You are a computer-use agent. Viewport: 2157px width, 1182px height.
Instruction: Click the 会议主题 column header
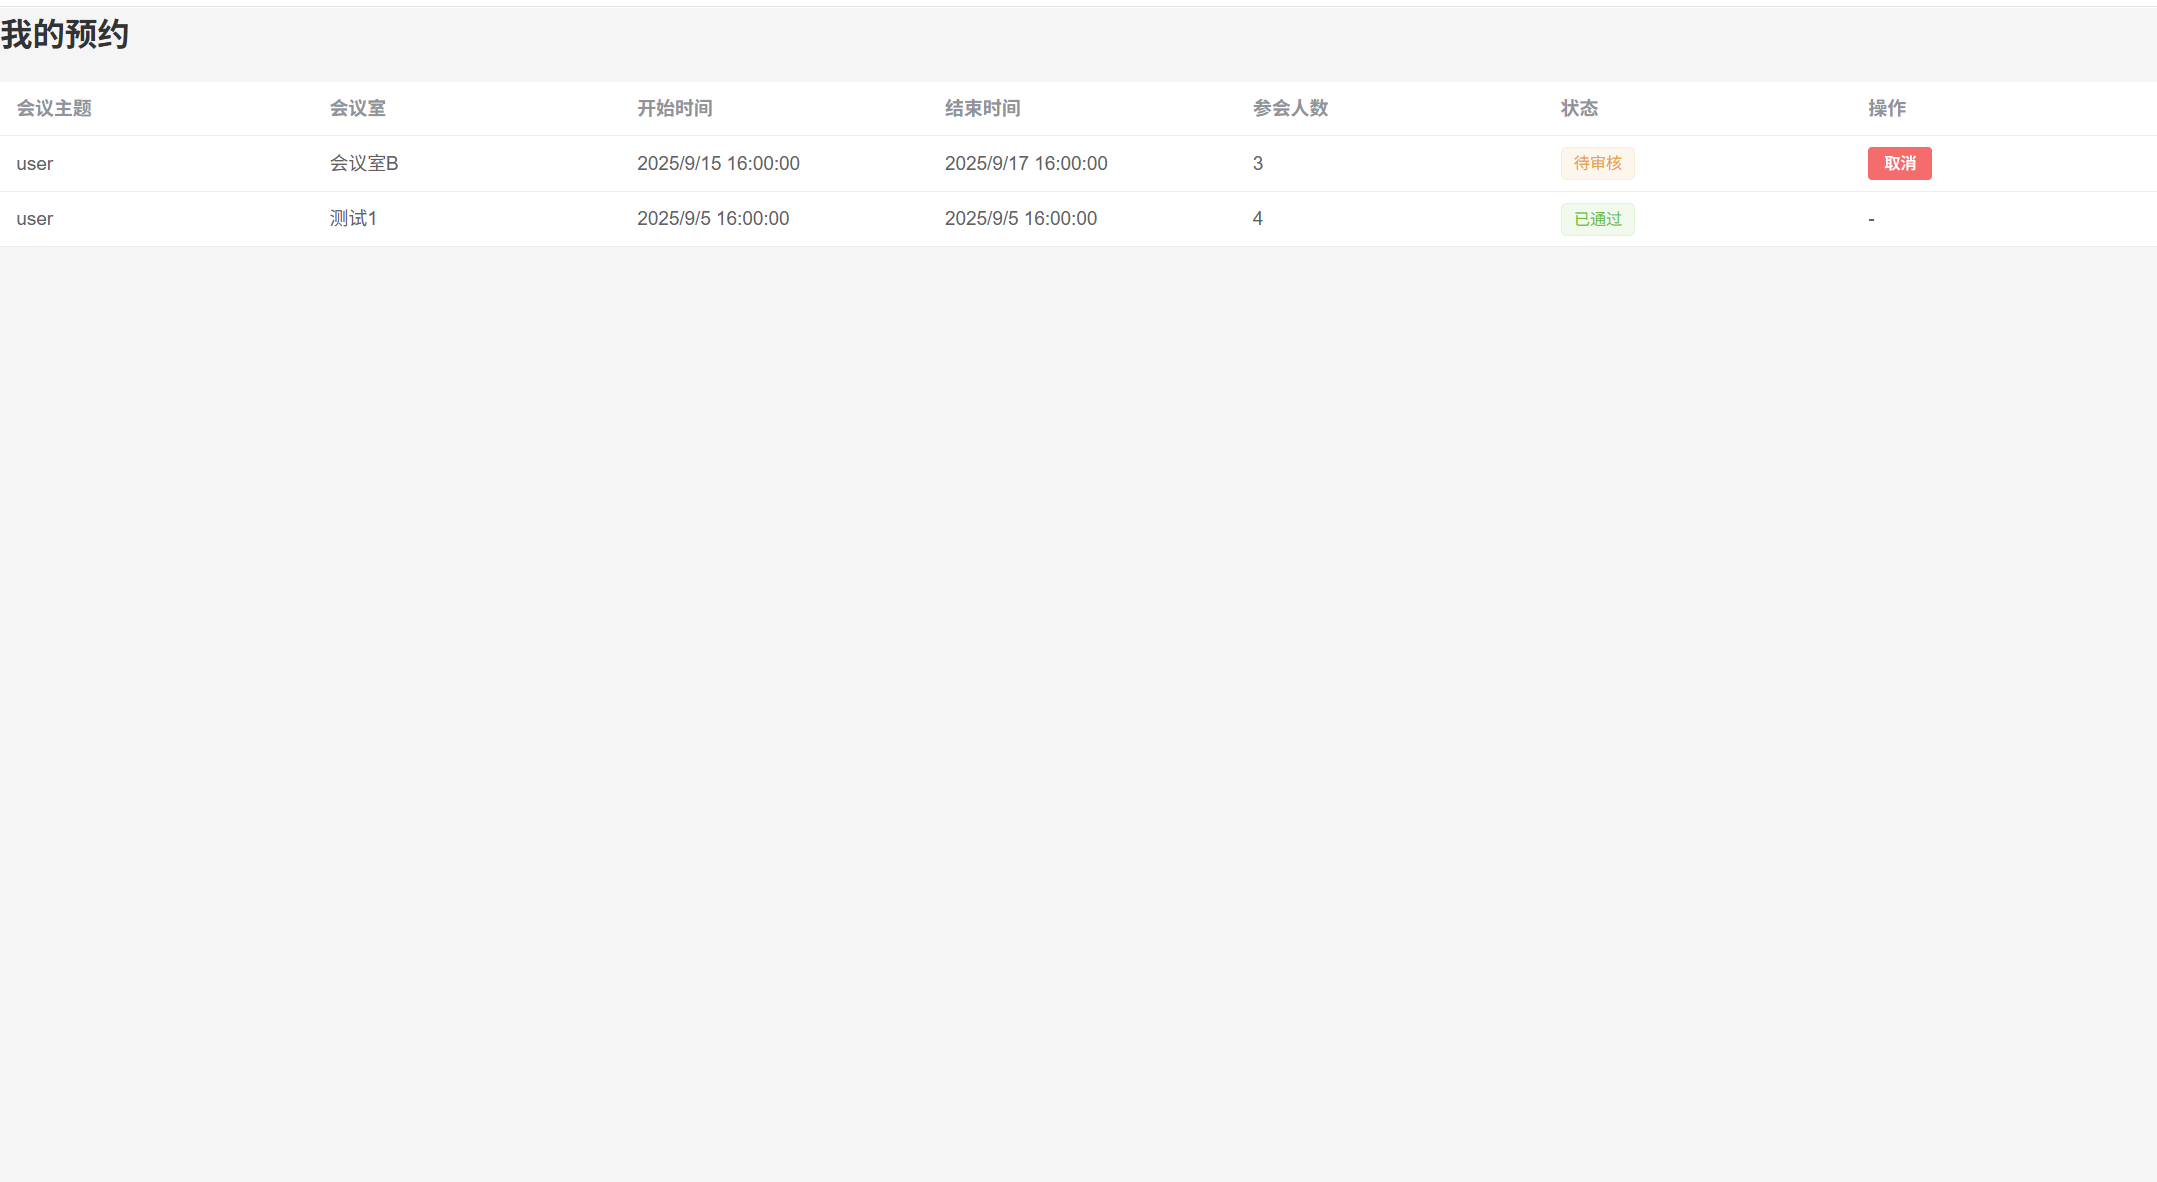54,108
